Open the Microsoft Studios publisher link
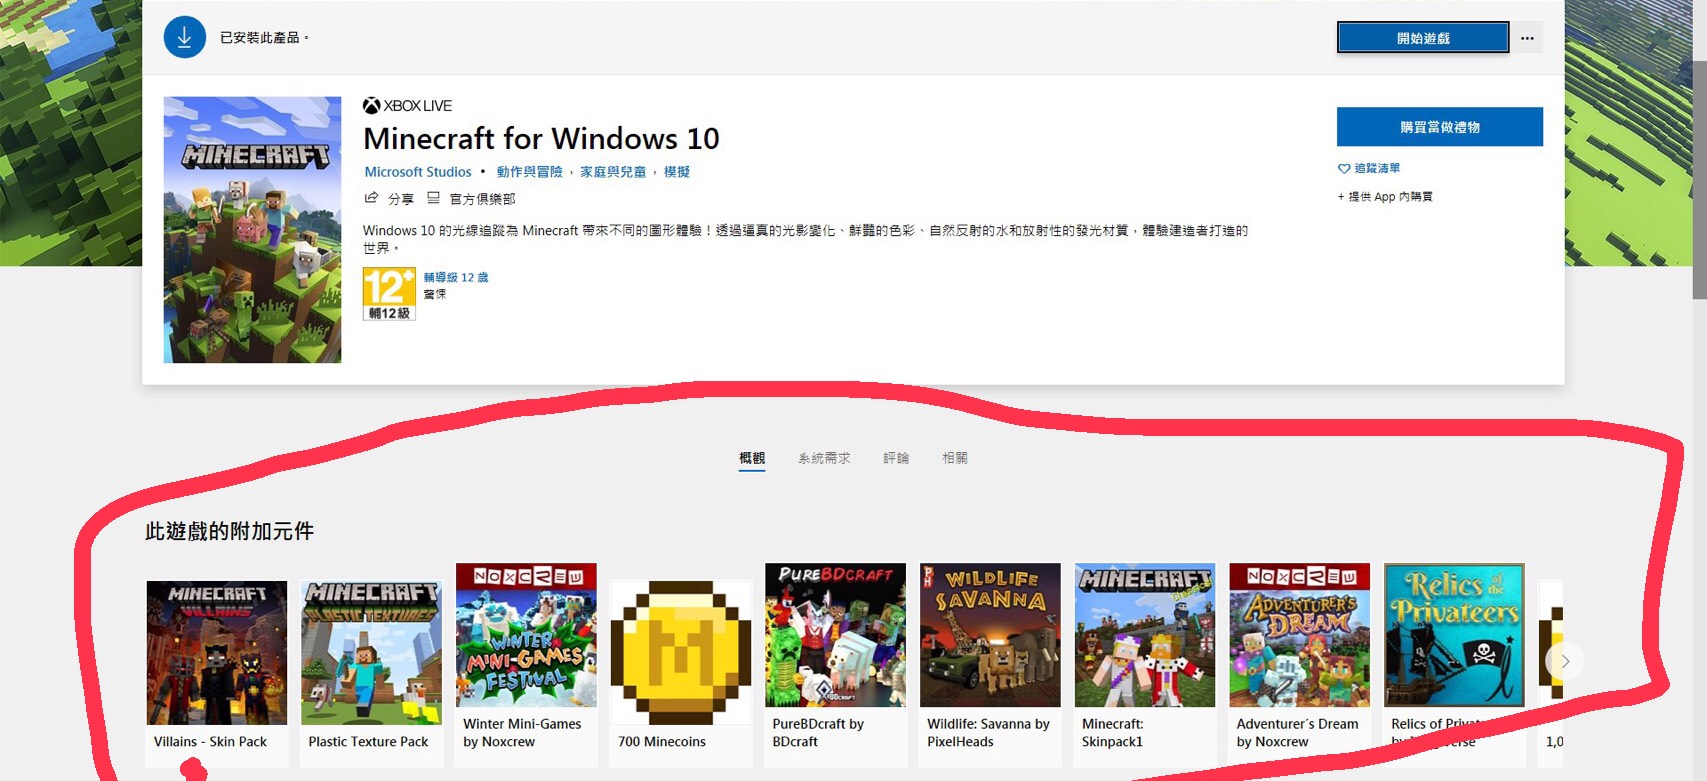Screen dimensions: 1707x781 [x=417, y=172]
